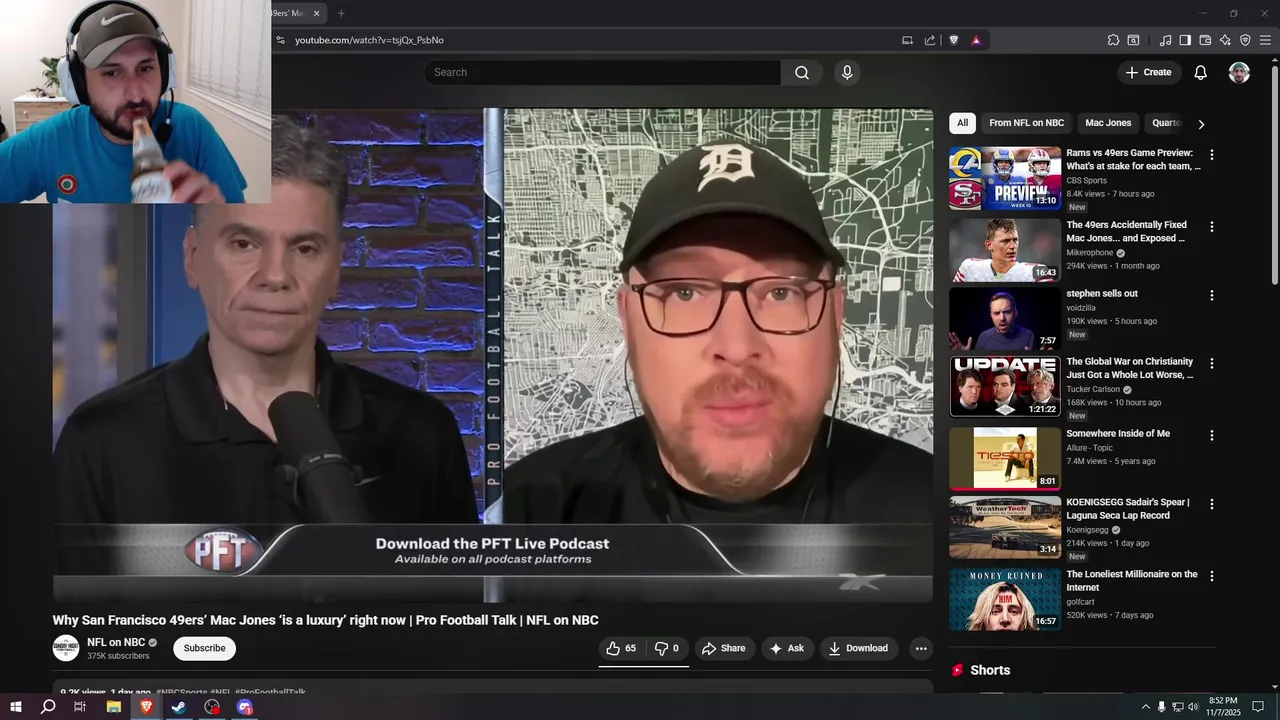Activate voice search microphone icon
This screenshot has width=1280, height=720.
click(x=847, y=72)
